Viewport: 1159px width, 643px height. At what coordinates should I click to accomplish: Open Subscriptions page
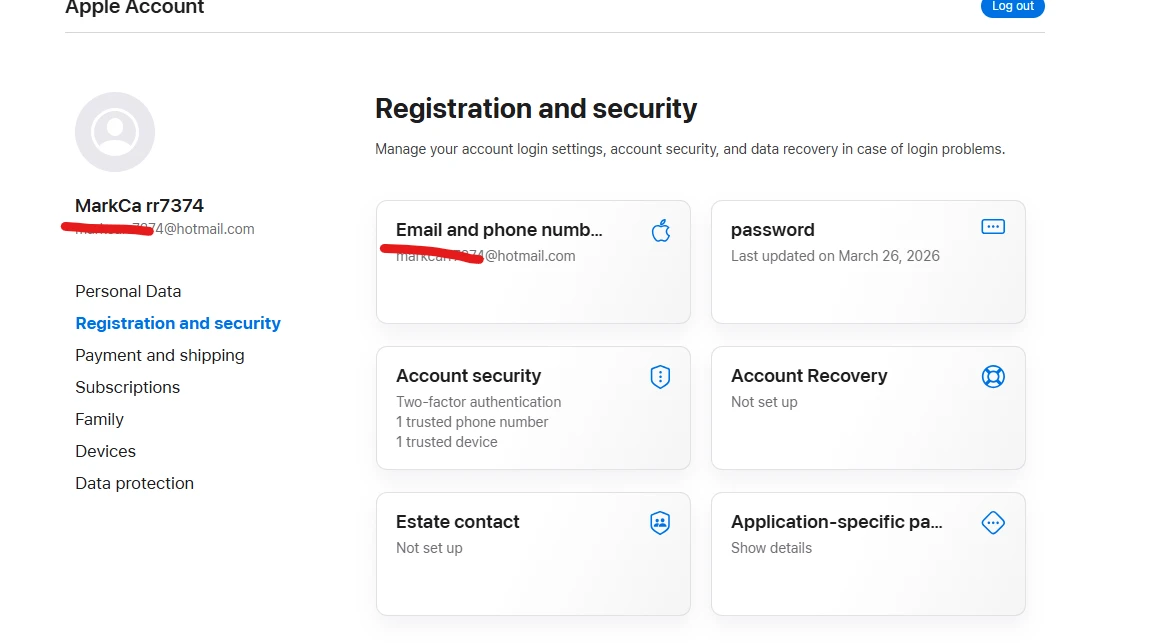click(127, 387)
